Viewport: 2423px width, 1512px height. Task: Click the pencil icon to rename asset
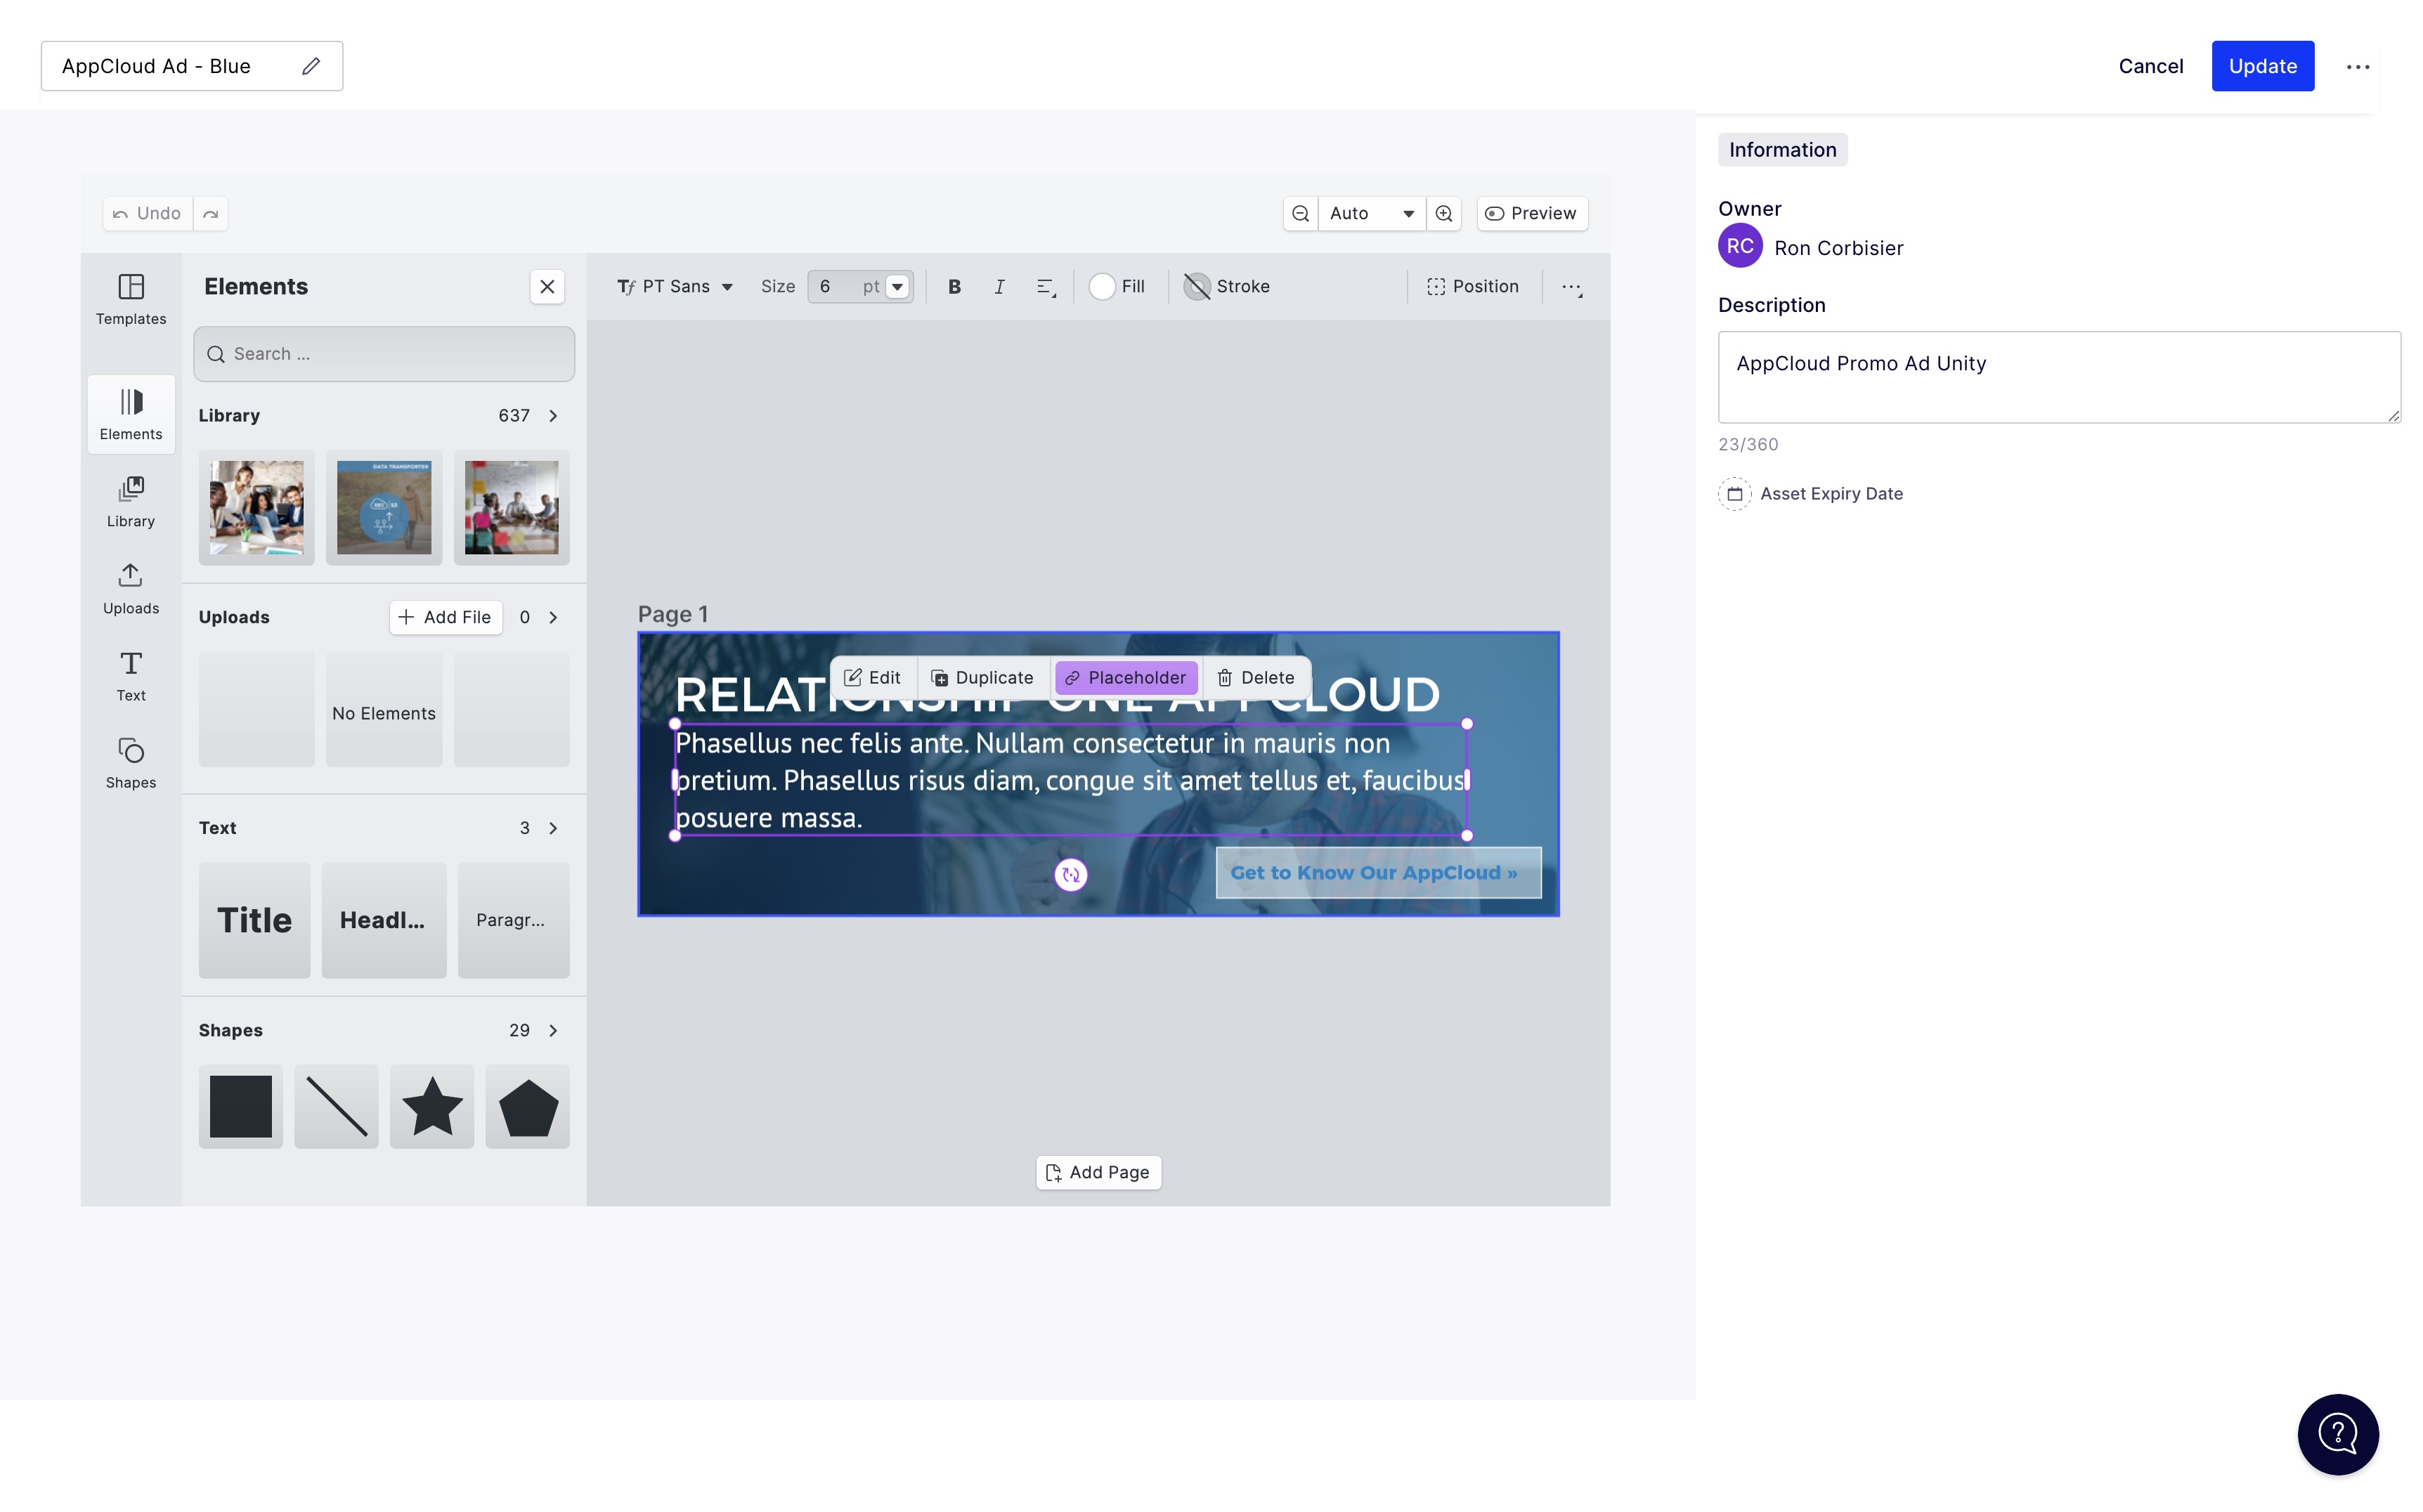pos(311,66)
